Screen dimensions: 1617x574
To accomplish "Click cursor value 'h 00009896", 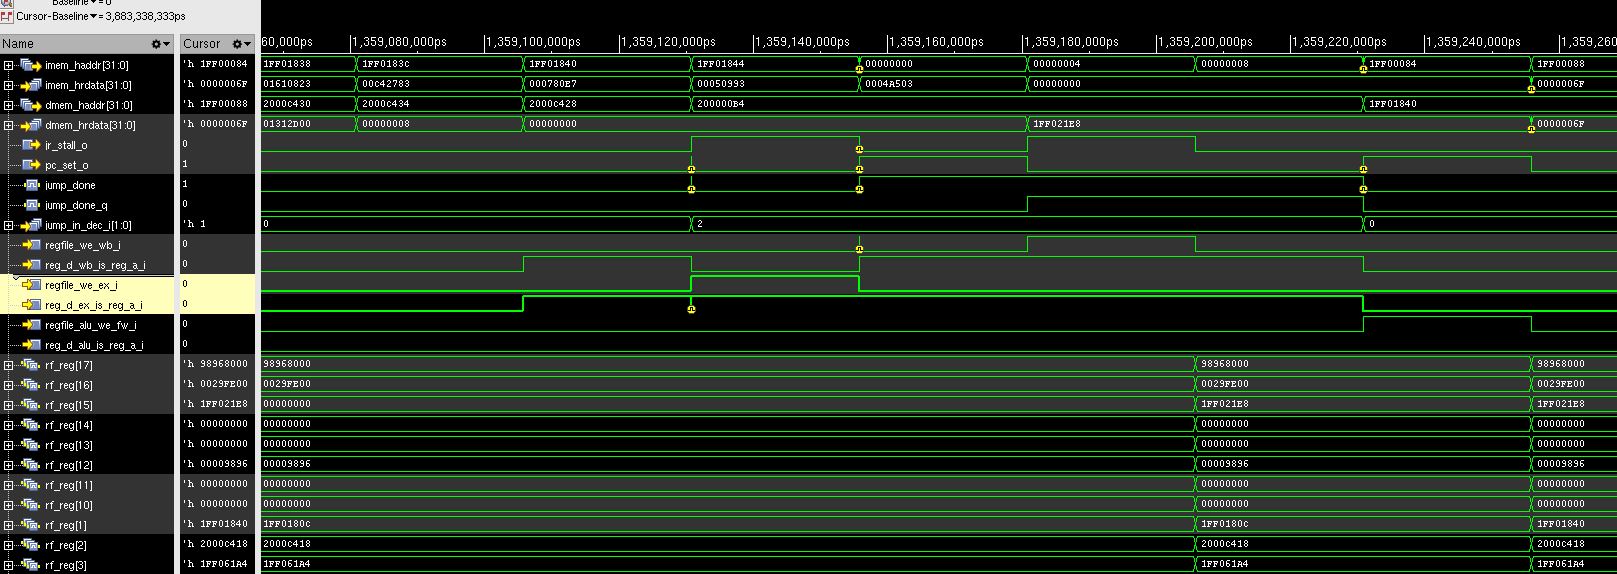I will pyautogui.click(x=216, y=464).
